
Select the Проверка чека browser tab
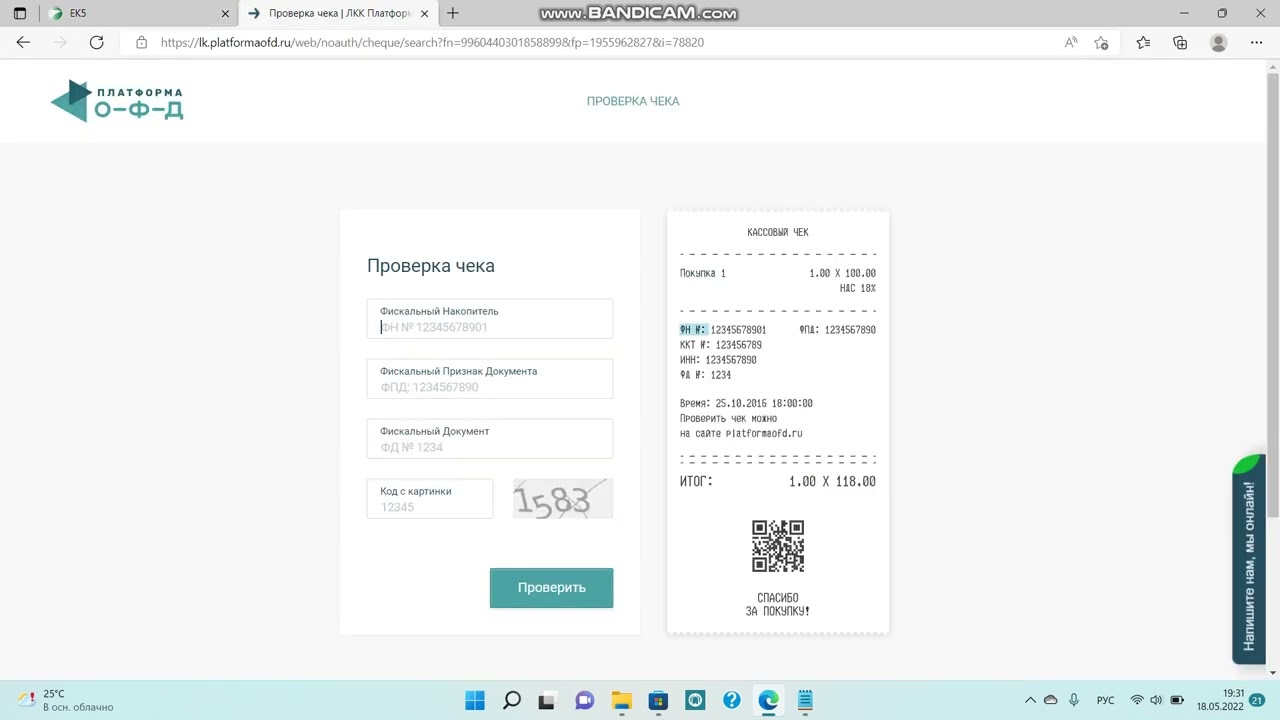[338, 14]
